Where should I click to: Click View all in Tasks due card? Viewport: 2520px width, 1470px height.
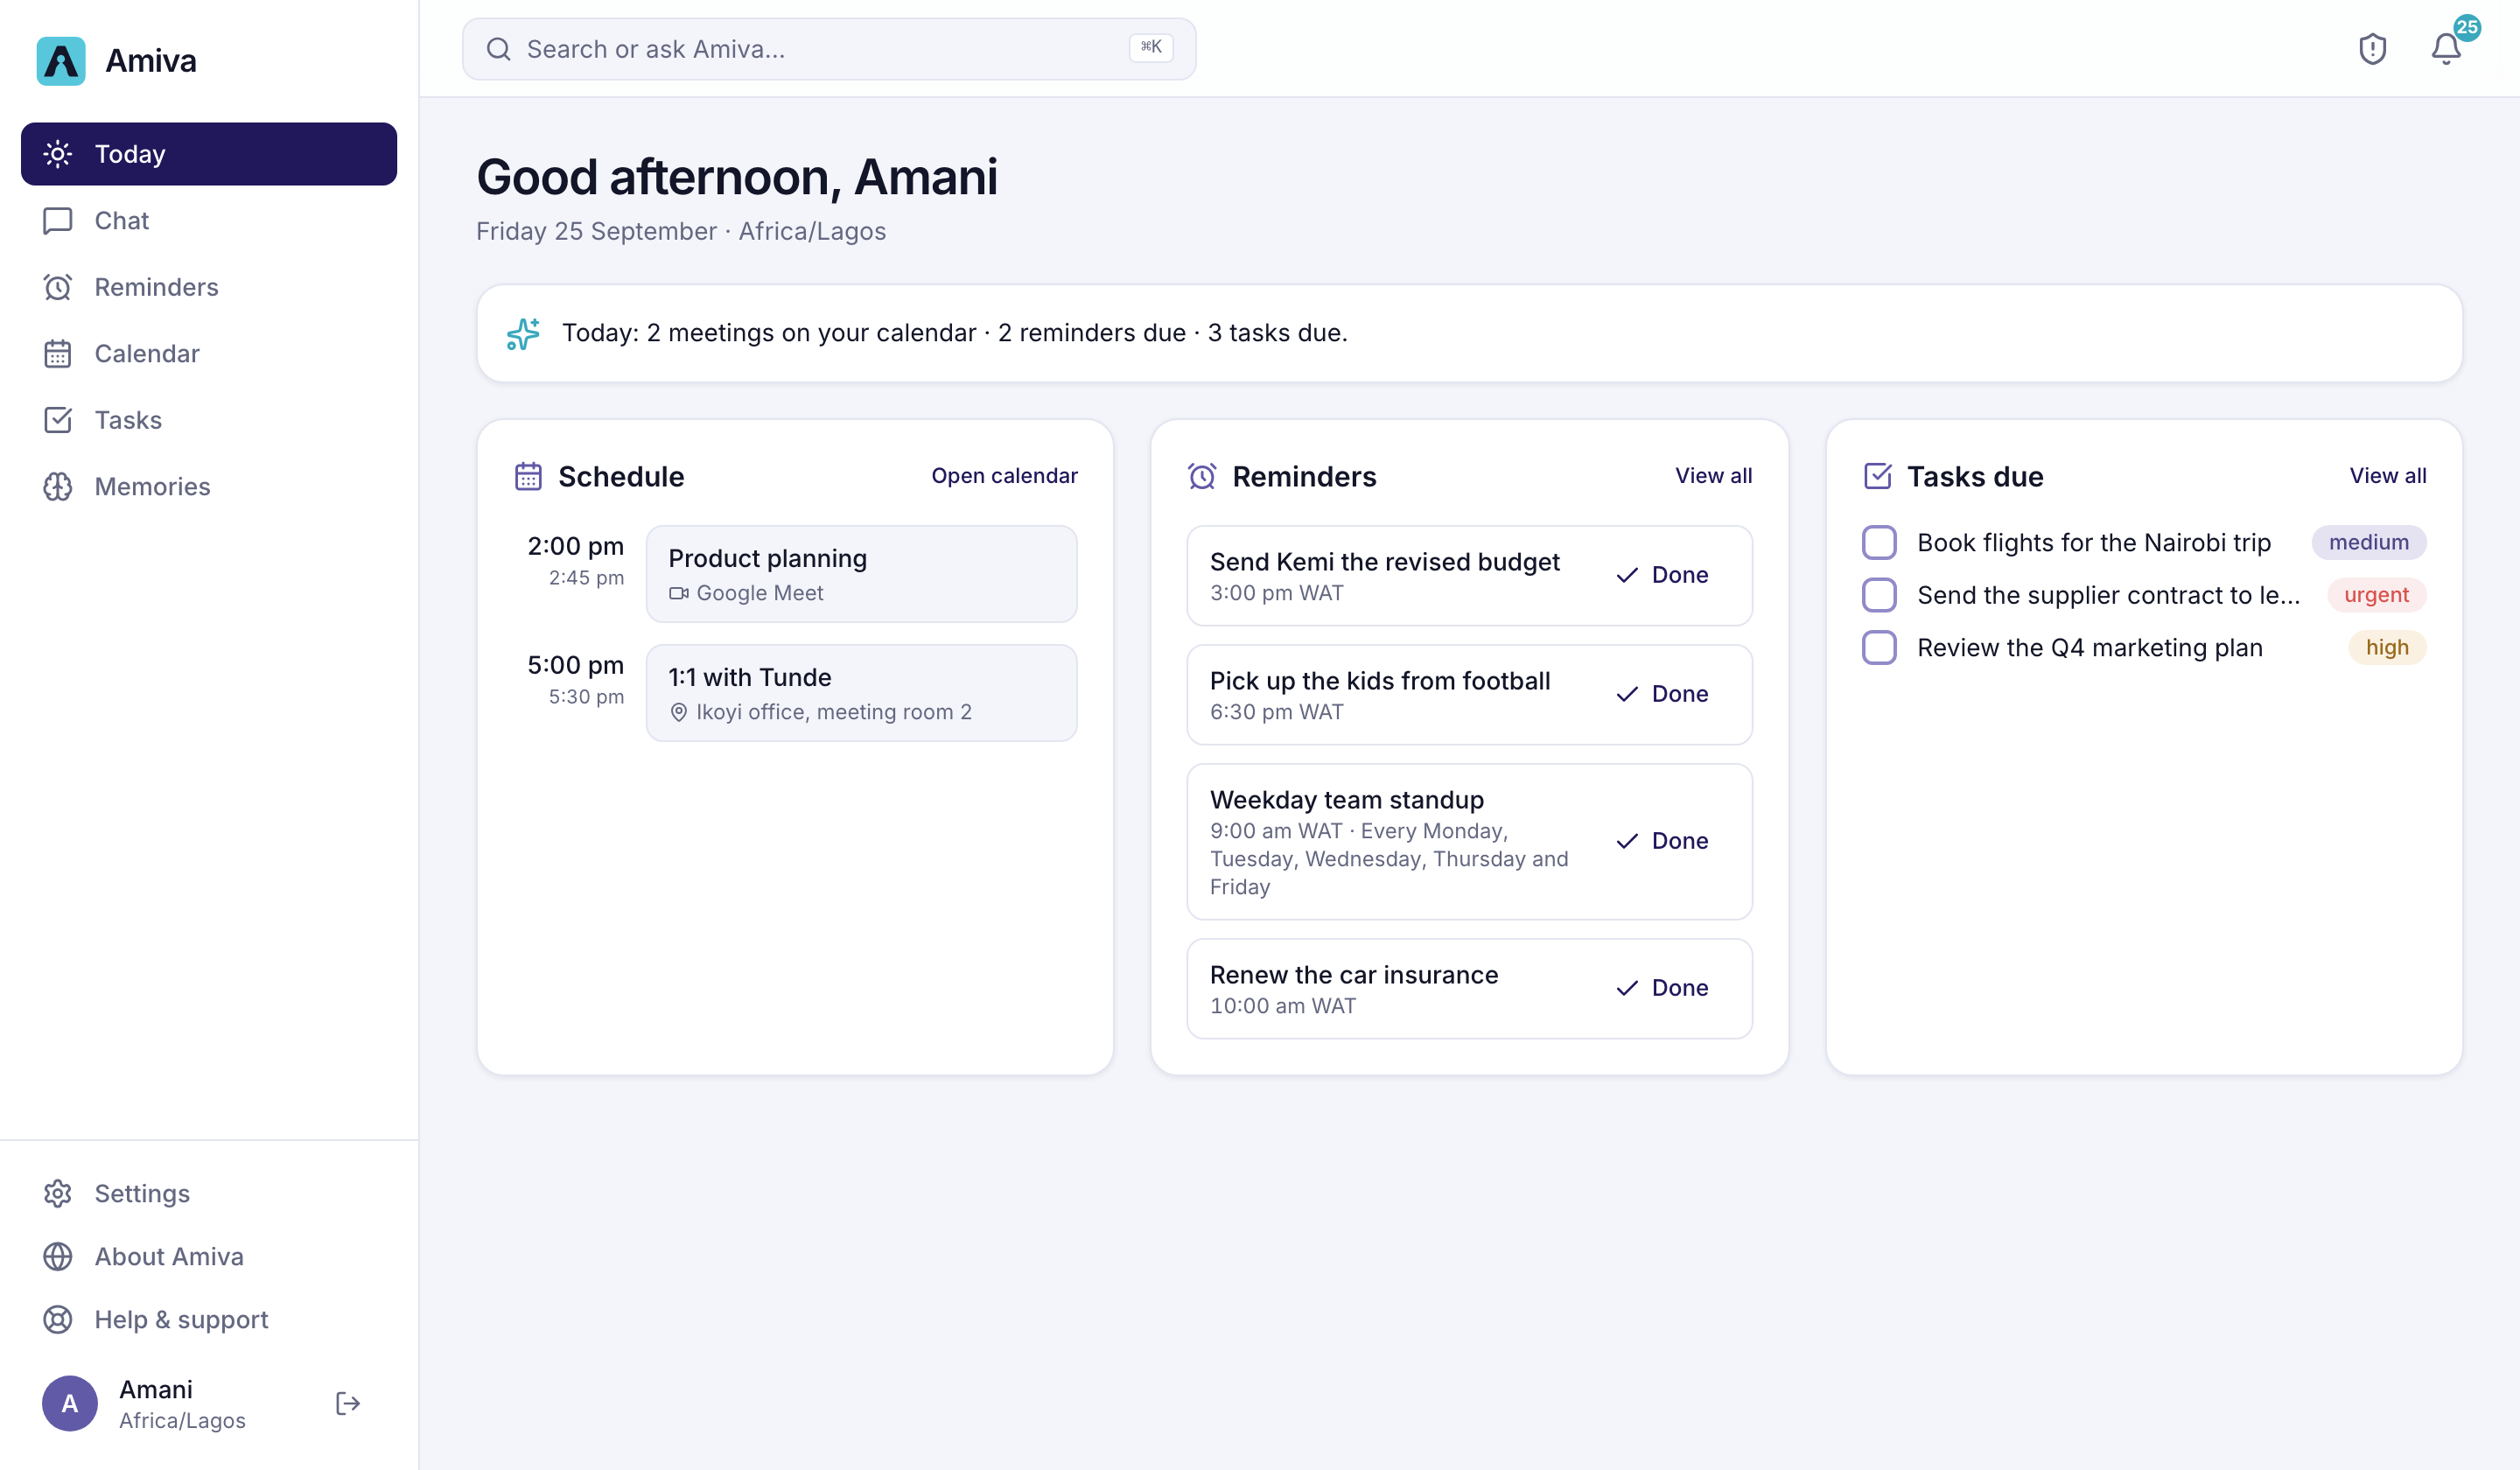point(2387,476)
